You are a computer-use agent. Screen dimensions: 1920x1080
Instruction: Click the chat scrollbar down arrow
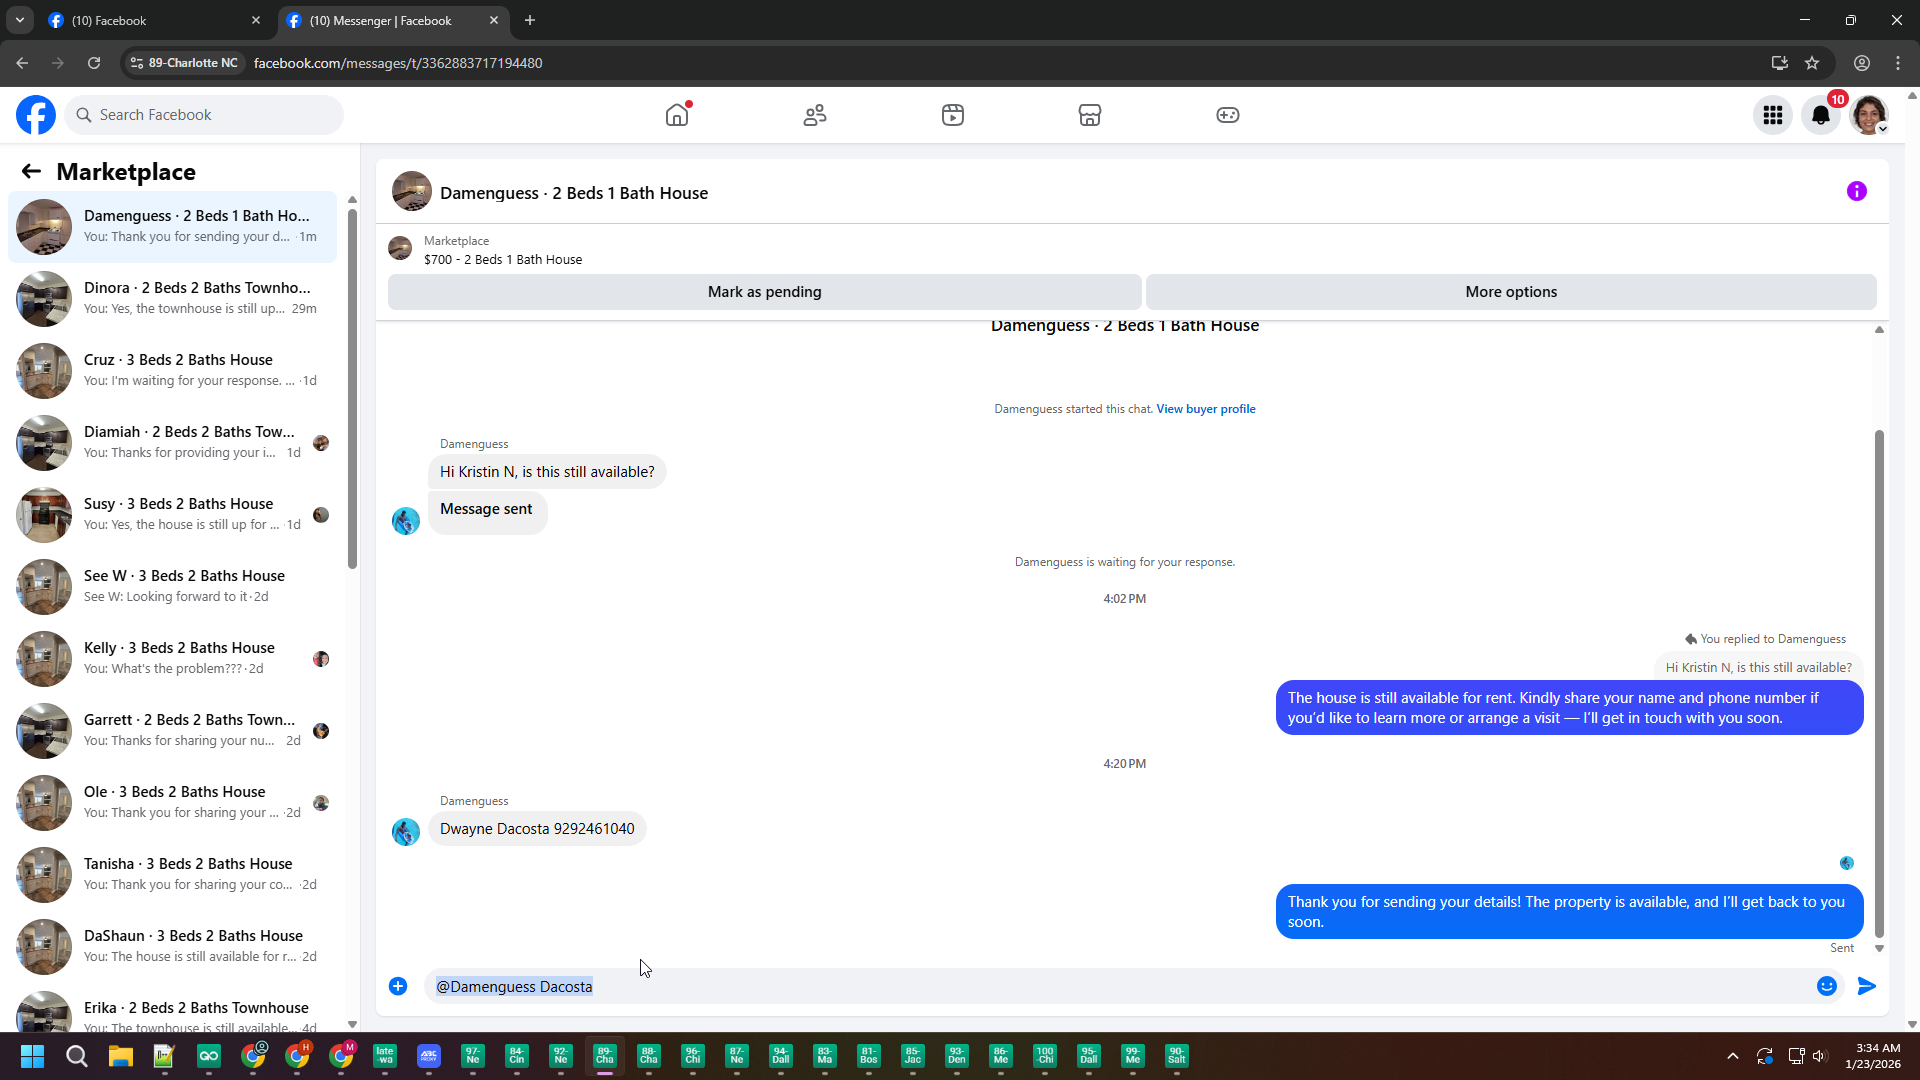(x=1879, y=948)
